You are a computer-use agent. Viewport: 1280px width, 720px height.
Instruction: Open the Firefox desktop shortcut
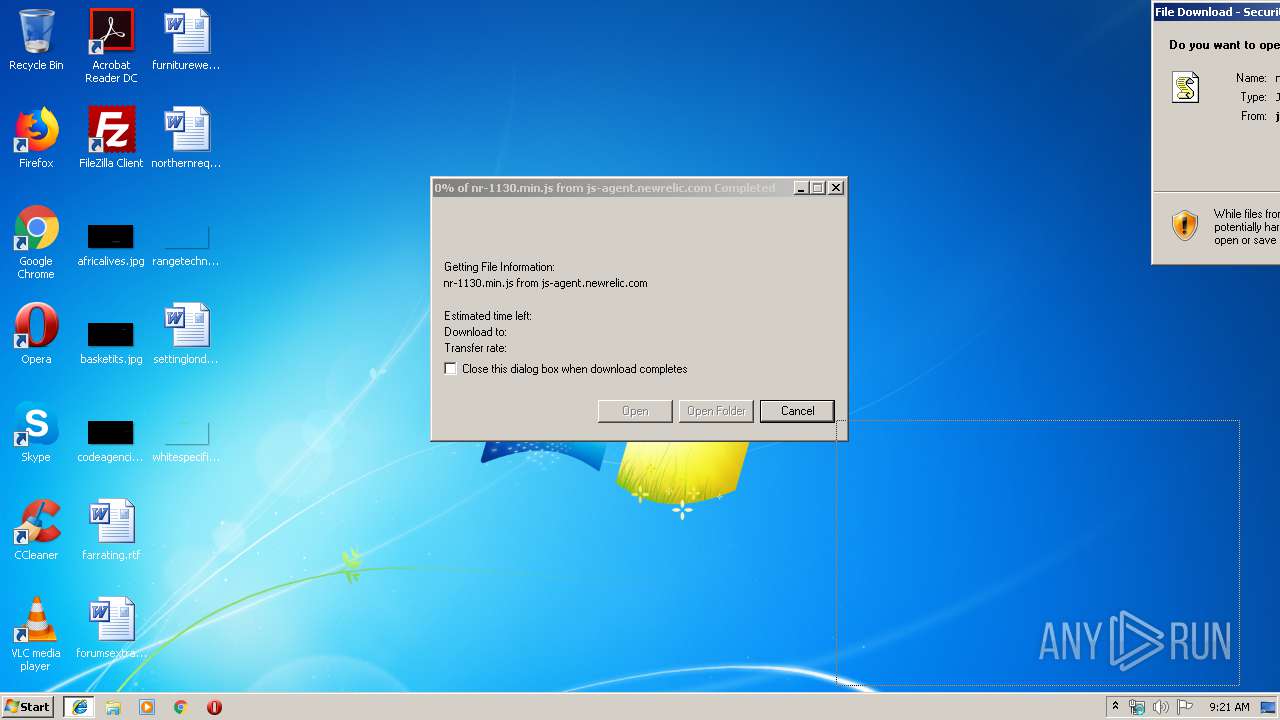(36, 138)
